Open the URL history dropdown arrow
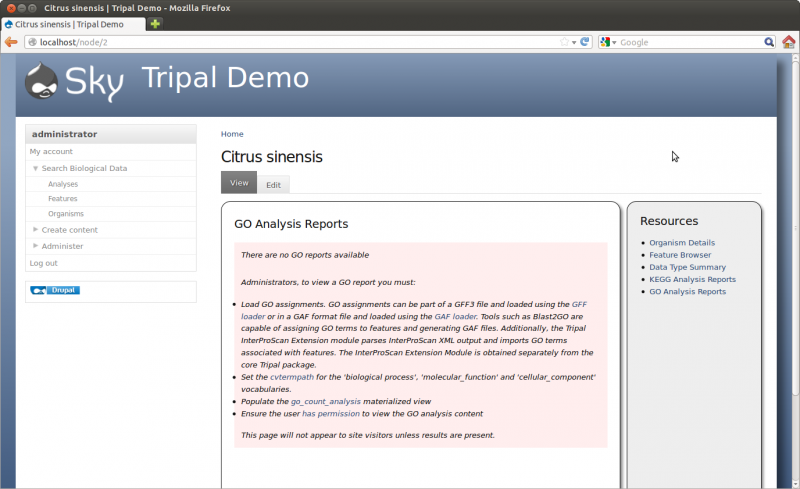This screenshot has width=800, height=489. click(574, 42)
